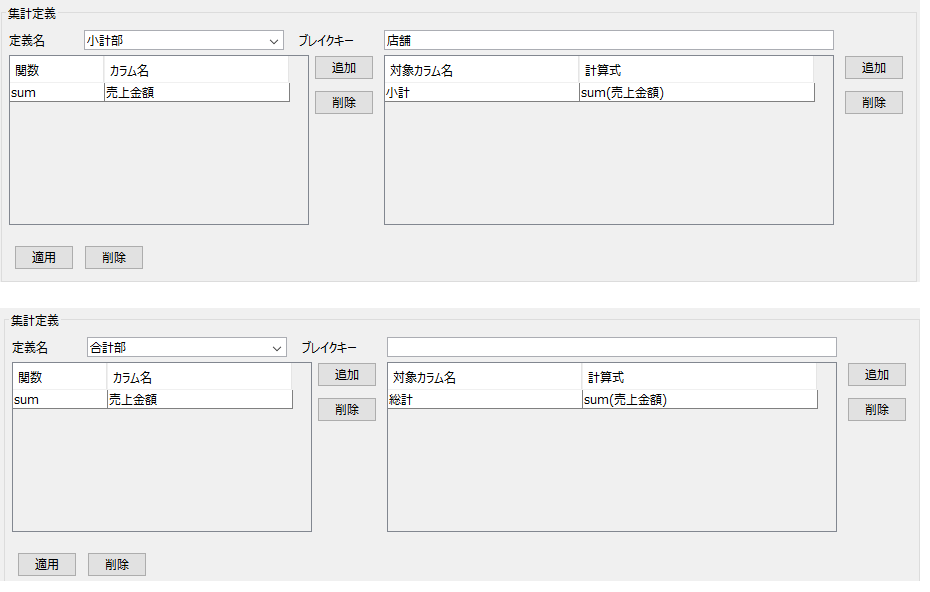
Task: Click sum(売上金額) formula cell in the 小計 row
Action: (x=695, y=93)
